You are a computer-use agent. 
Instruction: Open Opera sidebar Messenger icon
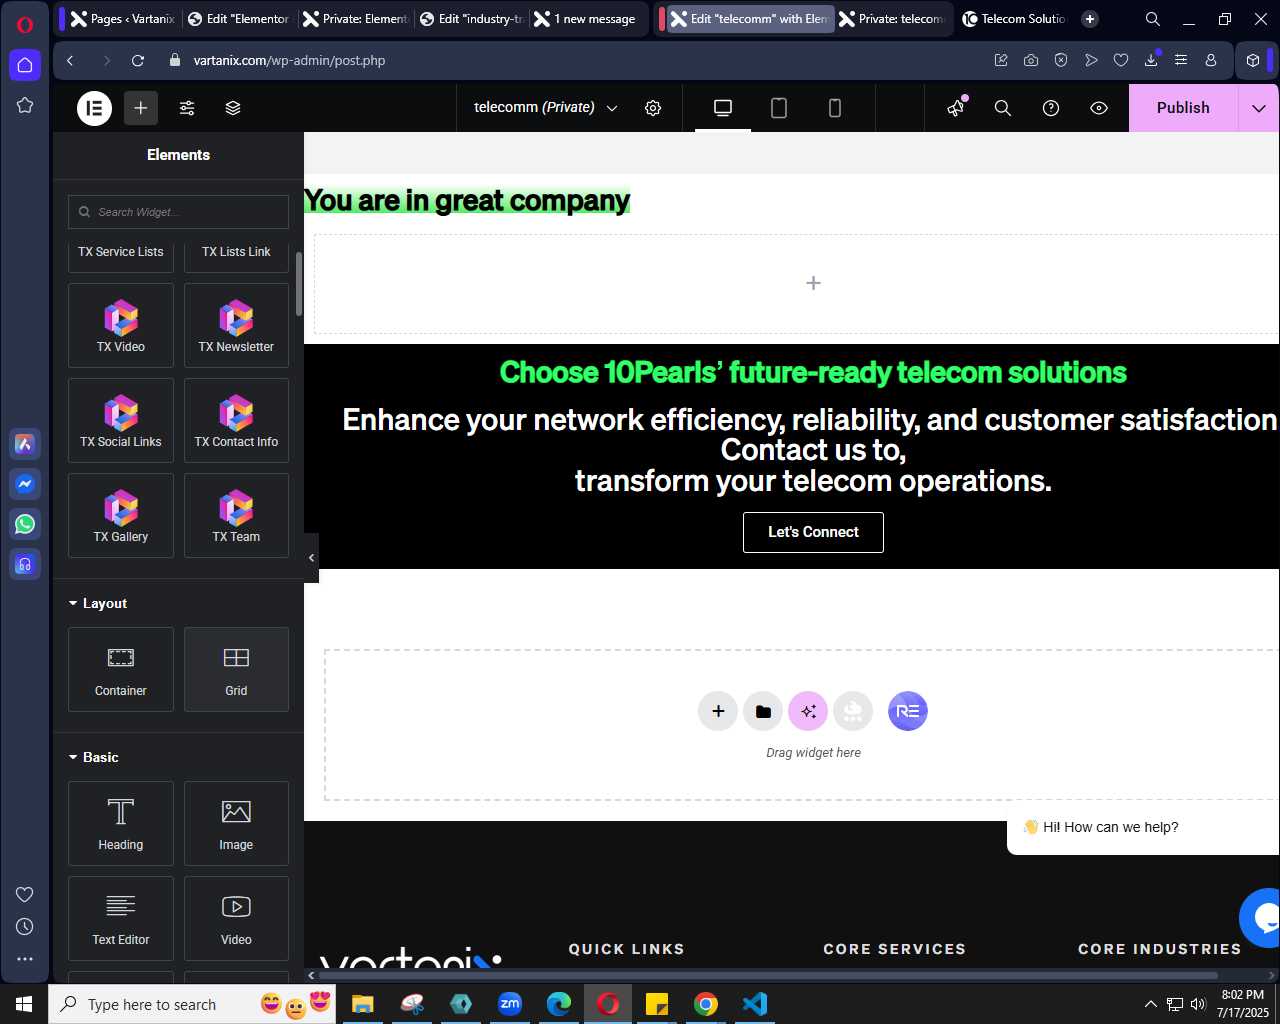click(25, 483)
